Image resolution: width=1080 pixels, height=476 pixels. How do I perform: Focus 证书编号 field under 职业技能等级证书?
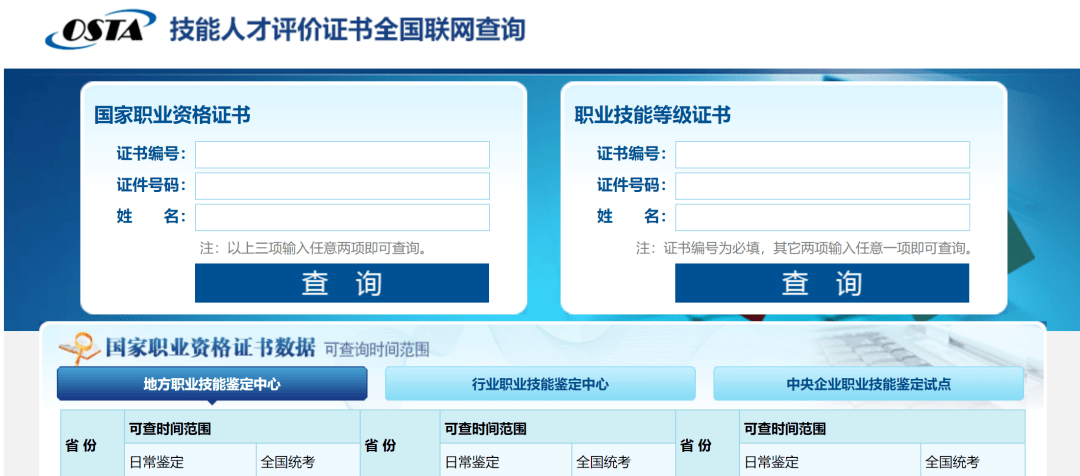(x=822, y=155)
